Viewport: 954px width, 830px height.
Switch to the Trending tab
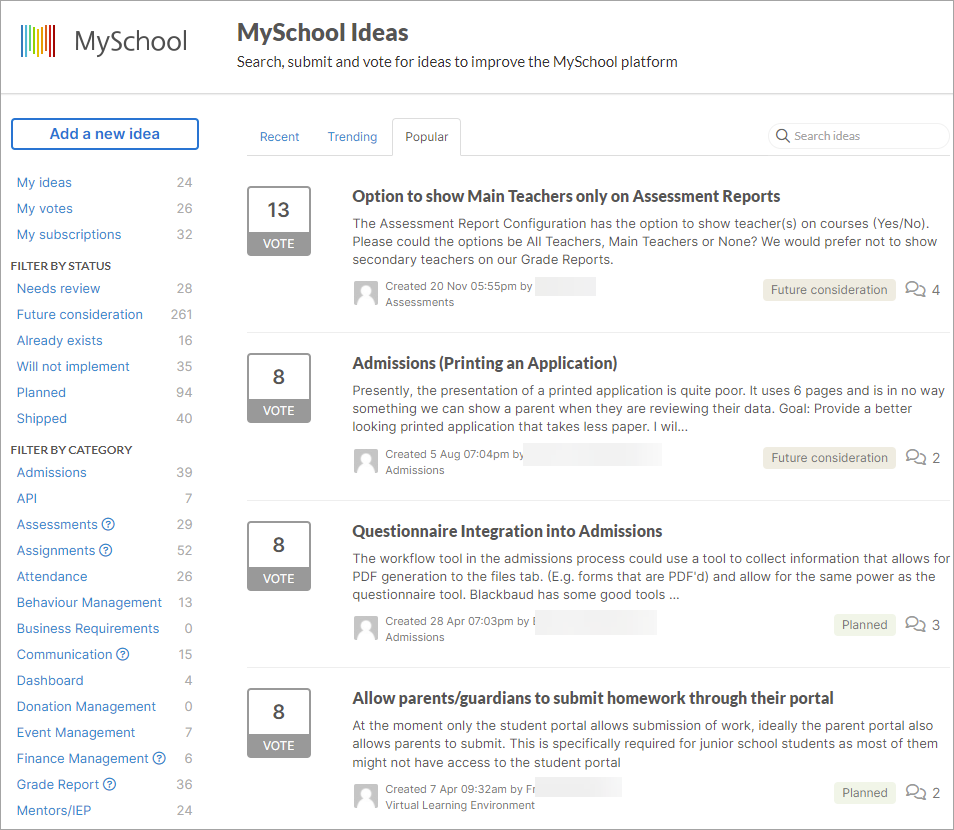[x=352, y=137]
